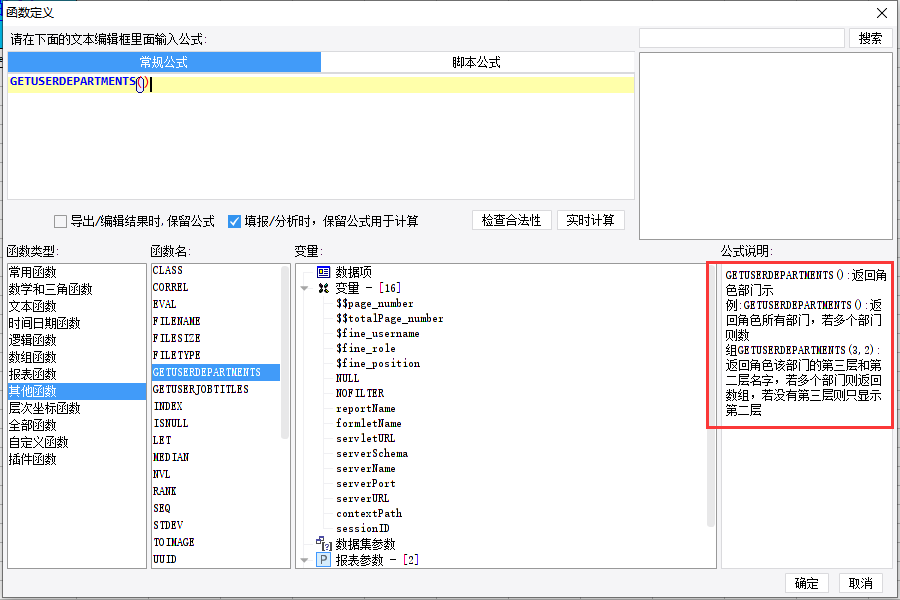This screenshot has height=600, width=900.
Task: Click the 实时计算 button
Action: 591,220
